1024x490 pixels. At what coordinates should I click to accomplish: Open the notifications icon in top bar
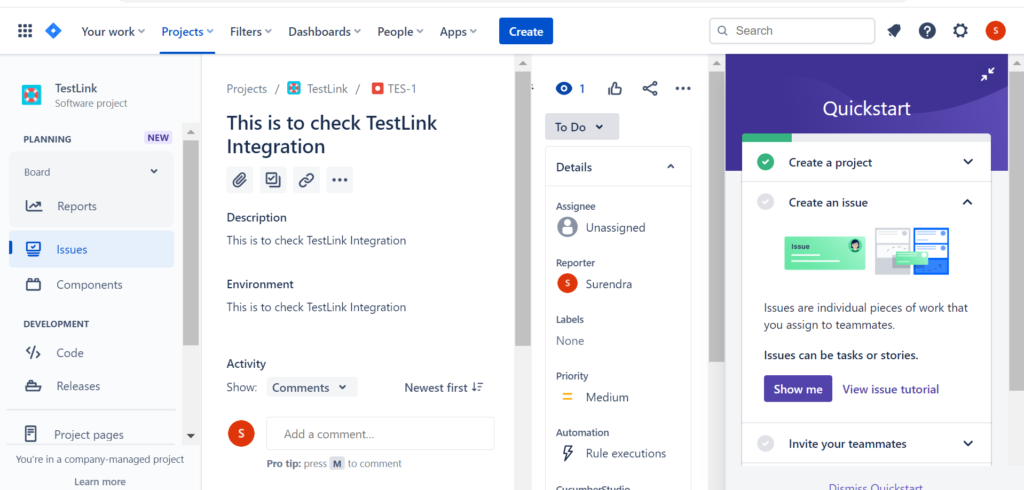click(894, 31)
